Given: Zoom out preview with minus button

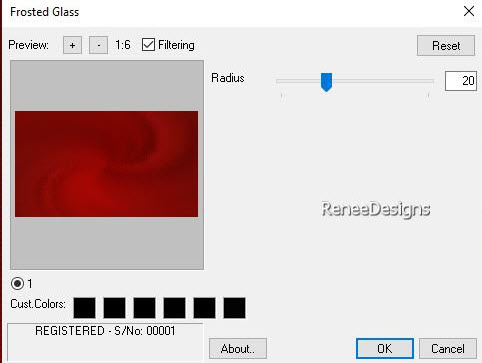Looking at the screenshot, I should (98, 45).
